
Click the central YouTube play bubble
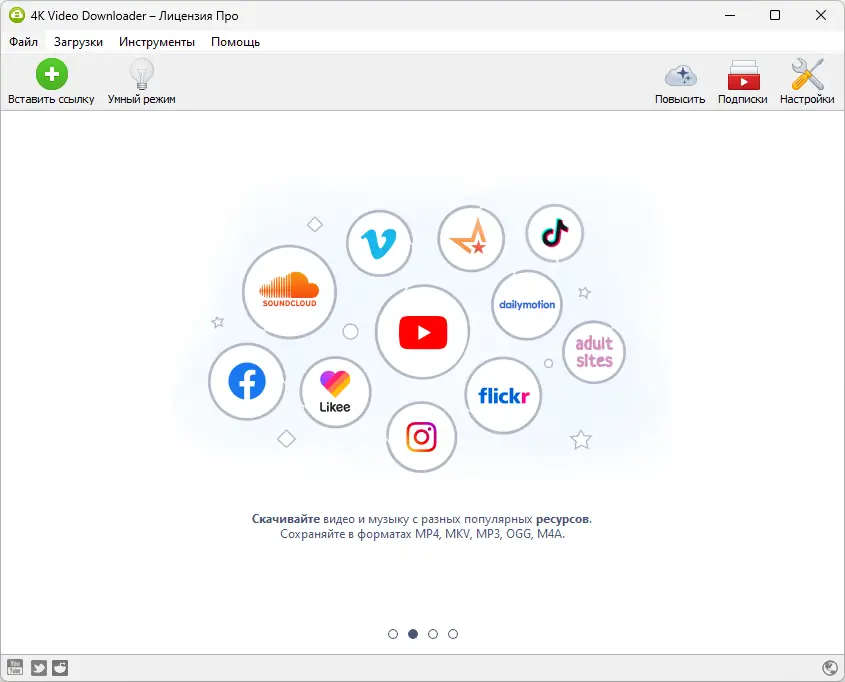click(x=422, y=333)
